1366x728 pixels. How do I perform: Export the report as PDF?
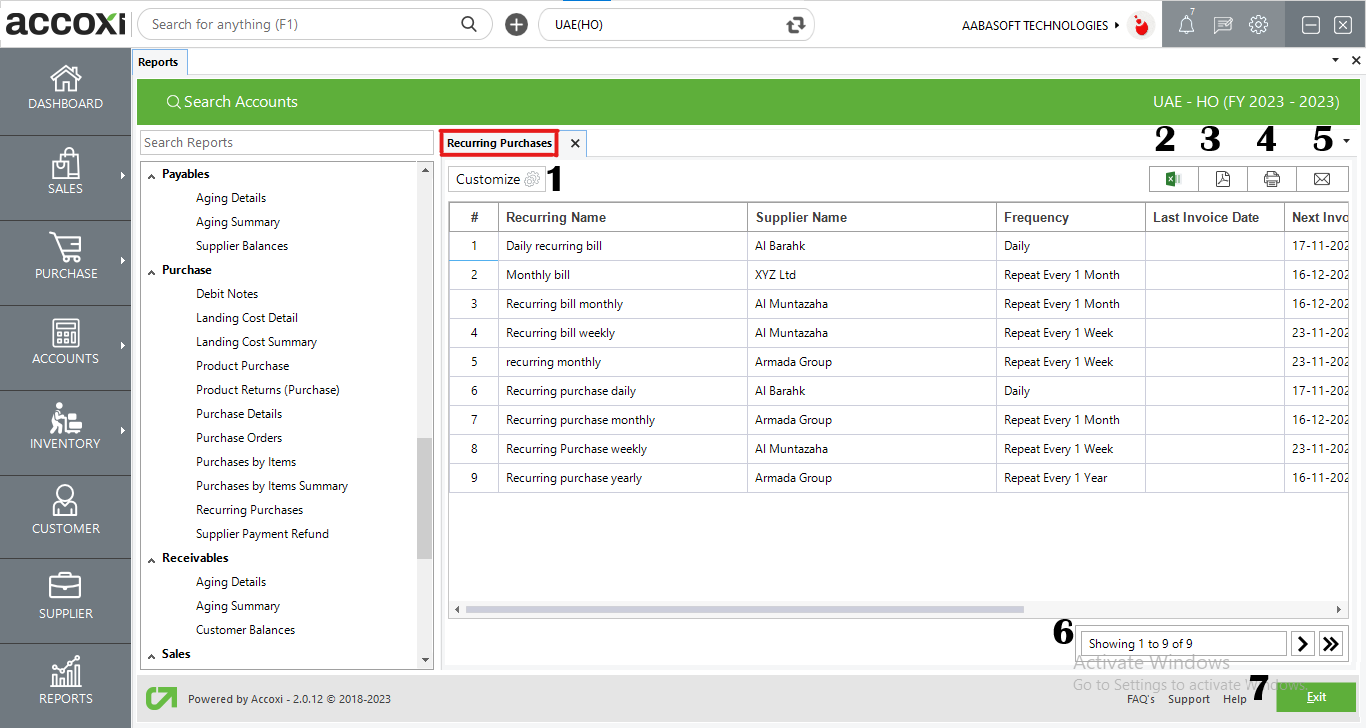[x=1222, y=178]
